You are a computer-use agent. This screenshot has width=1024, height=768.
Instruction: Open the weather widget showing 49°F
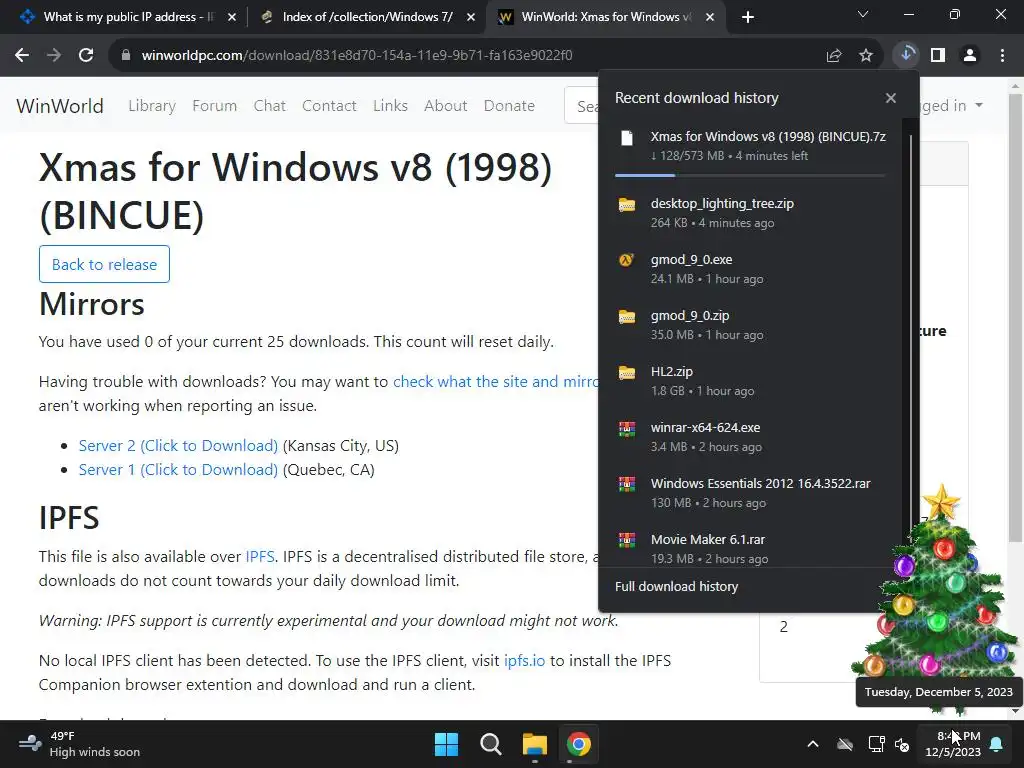click(78, 744)
